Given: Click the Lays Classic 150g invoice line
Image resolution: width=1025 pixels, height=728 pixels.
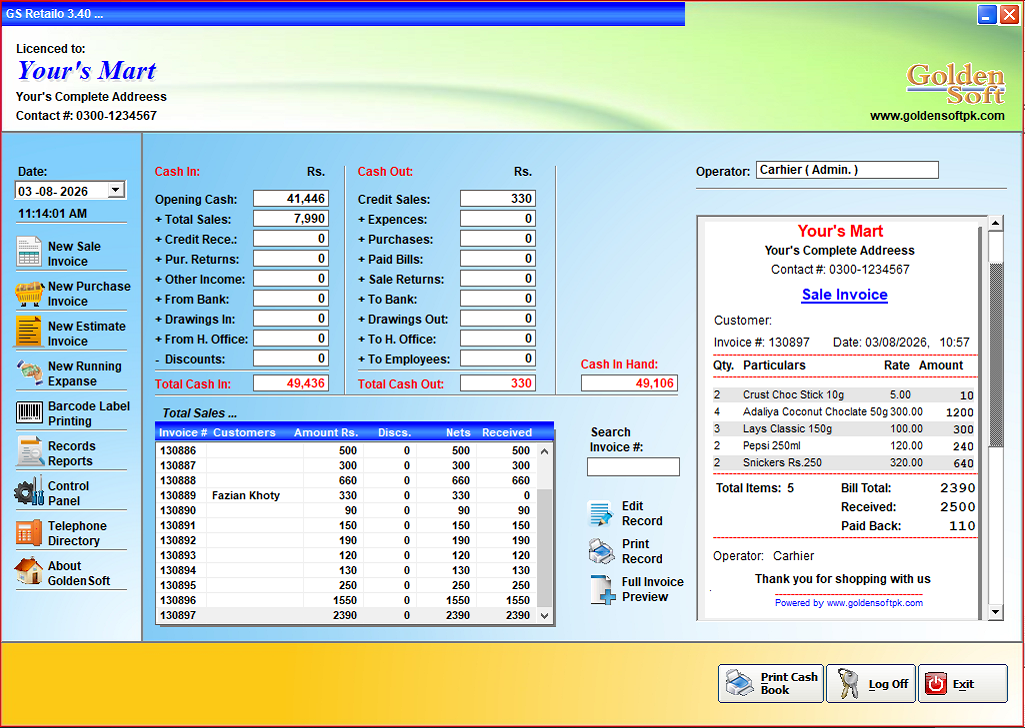Looking at the screenshot, I should pyautogui.click(x=844, y=429).
